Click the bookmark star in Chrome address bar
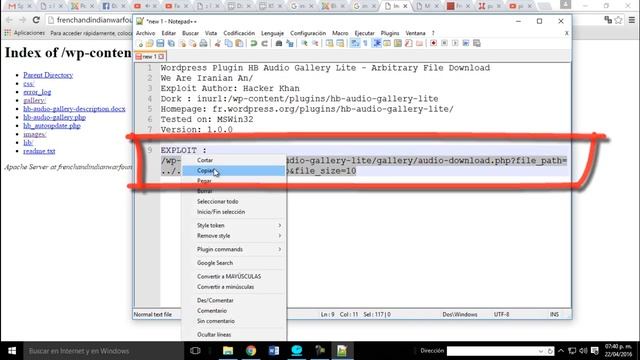 (x=619, y=20)
